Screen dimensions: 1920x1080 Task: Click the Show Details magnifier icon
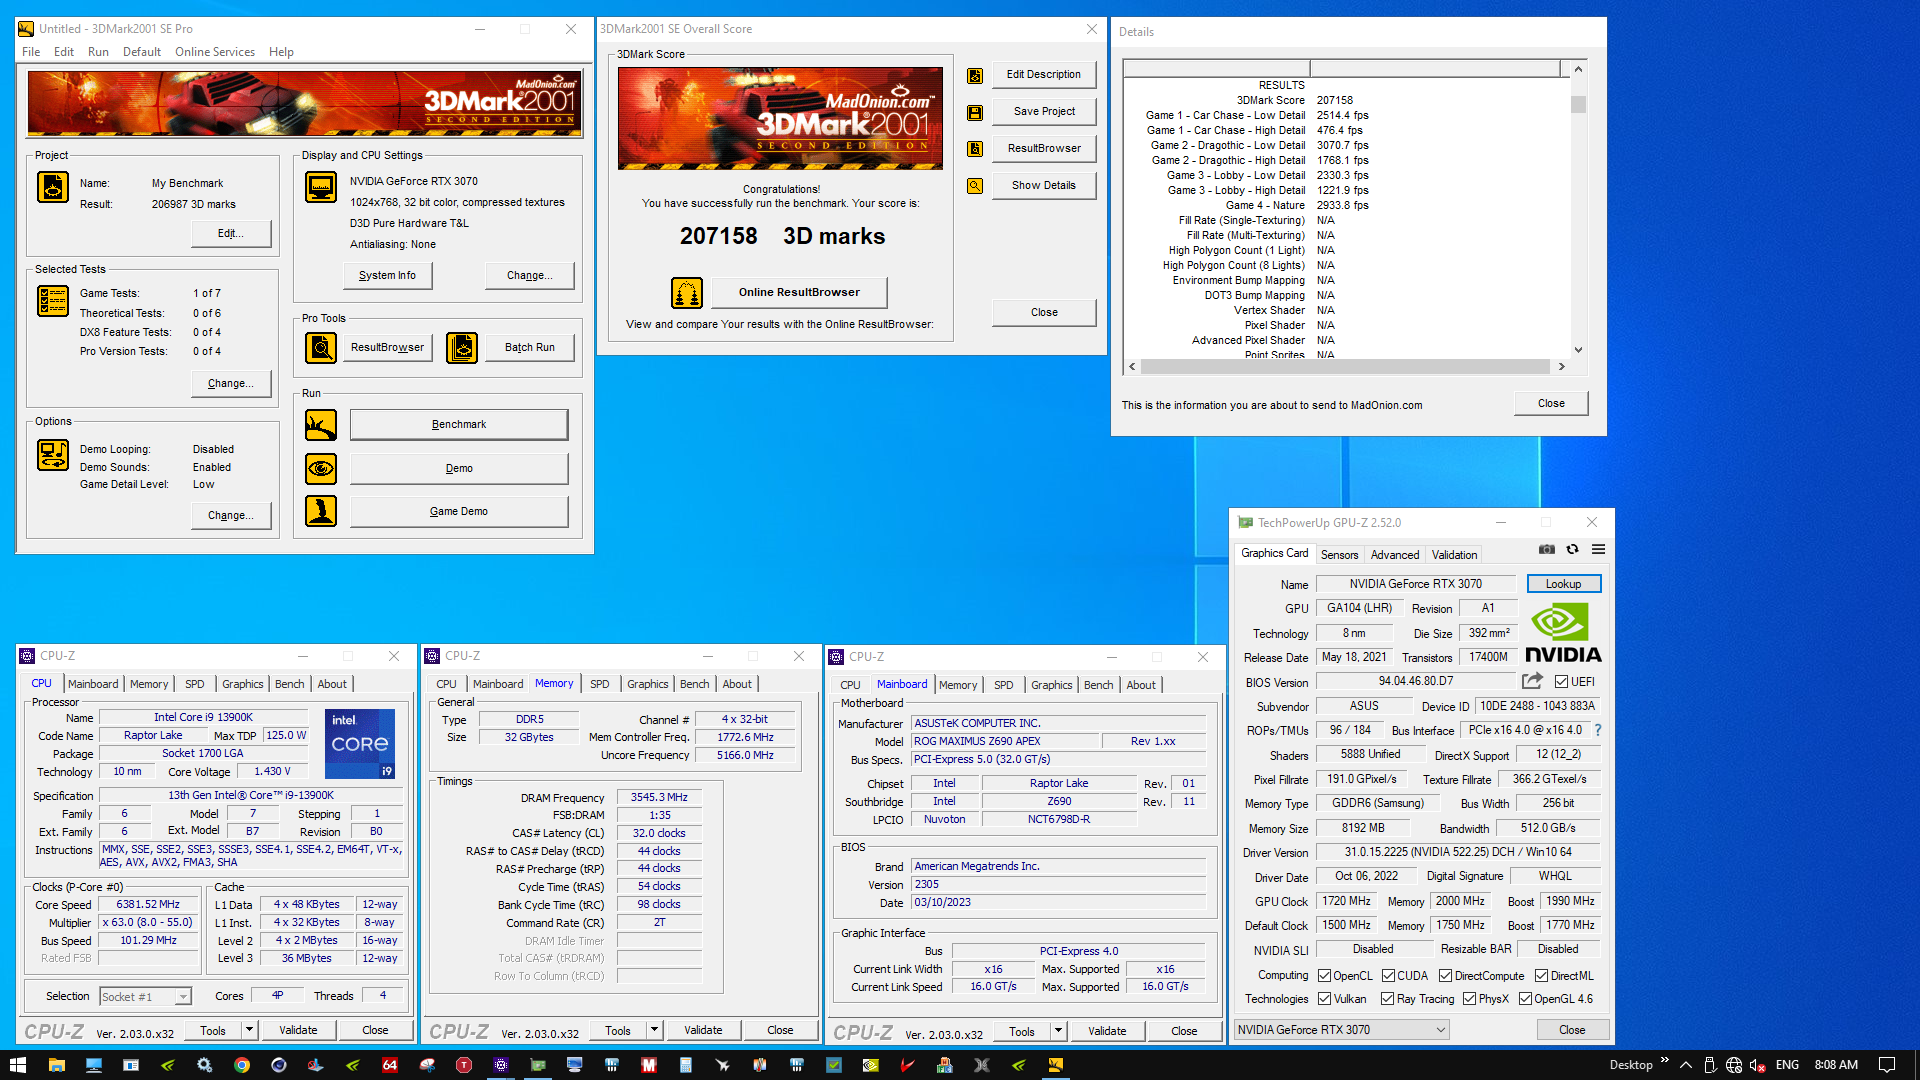pos(975,186)
